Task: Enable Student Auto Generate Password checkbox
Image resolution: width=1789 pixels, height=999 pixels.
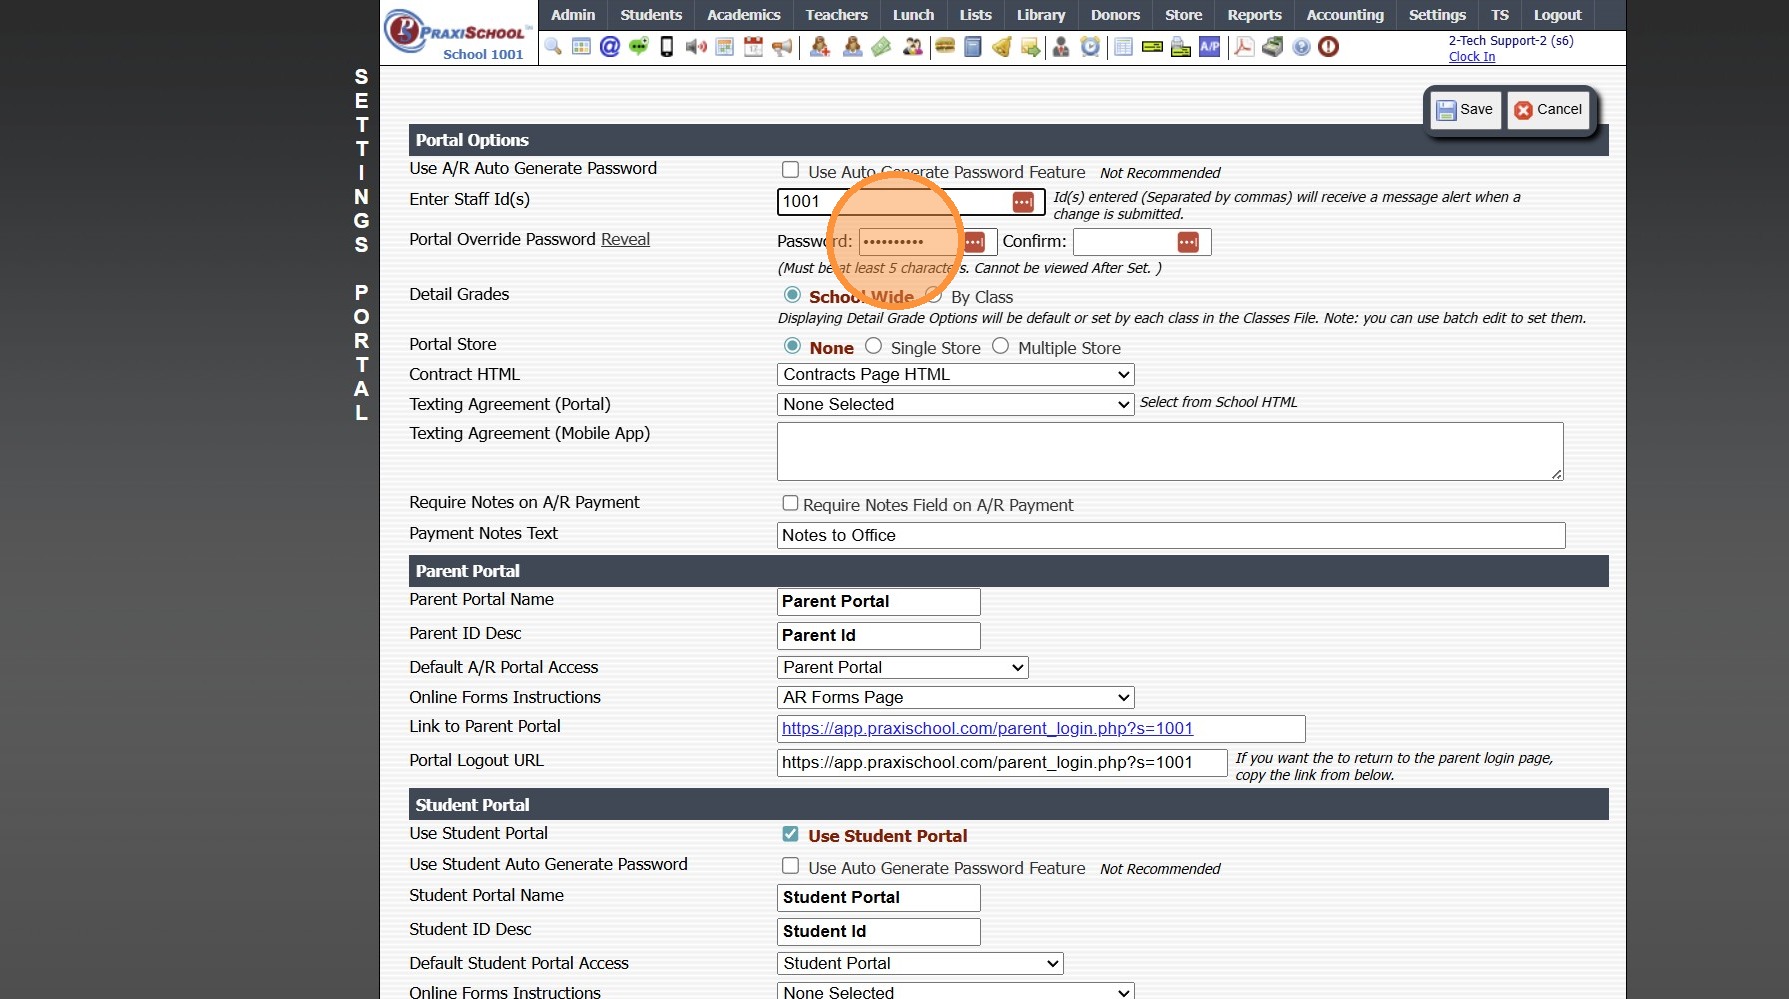Action: coord(791,866)
